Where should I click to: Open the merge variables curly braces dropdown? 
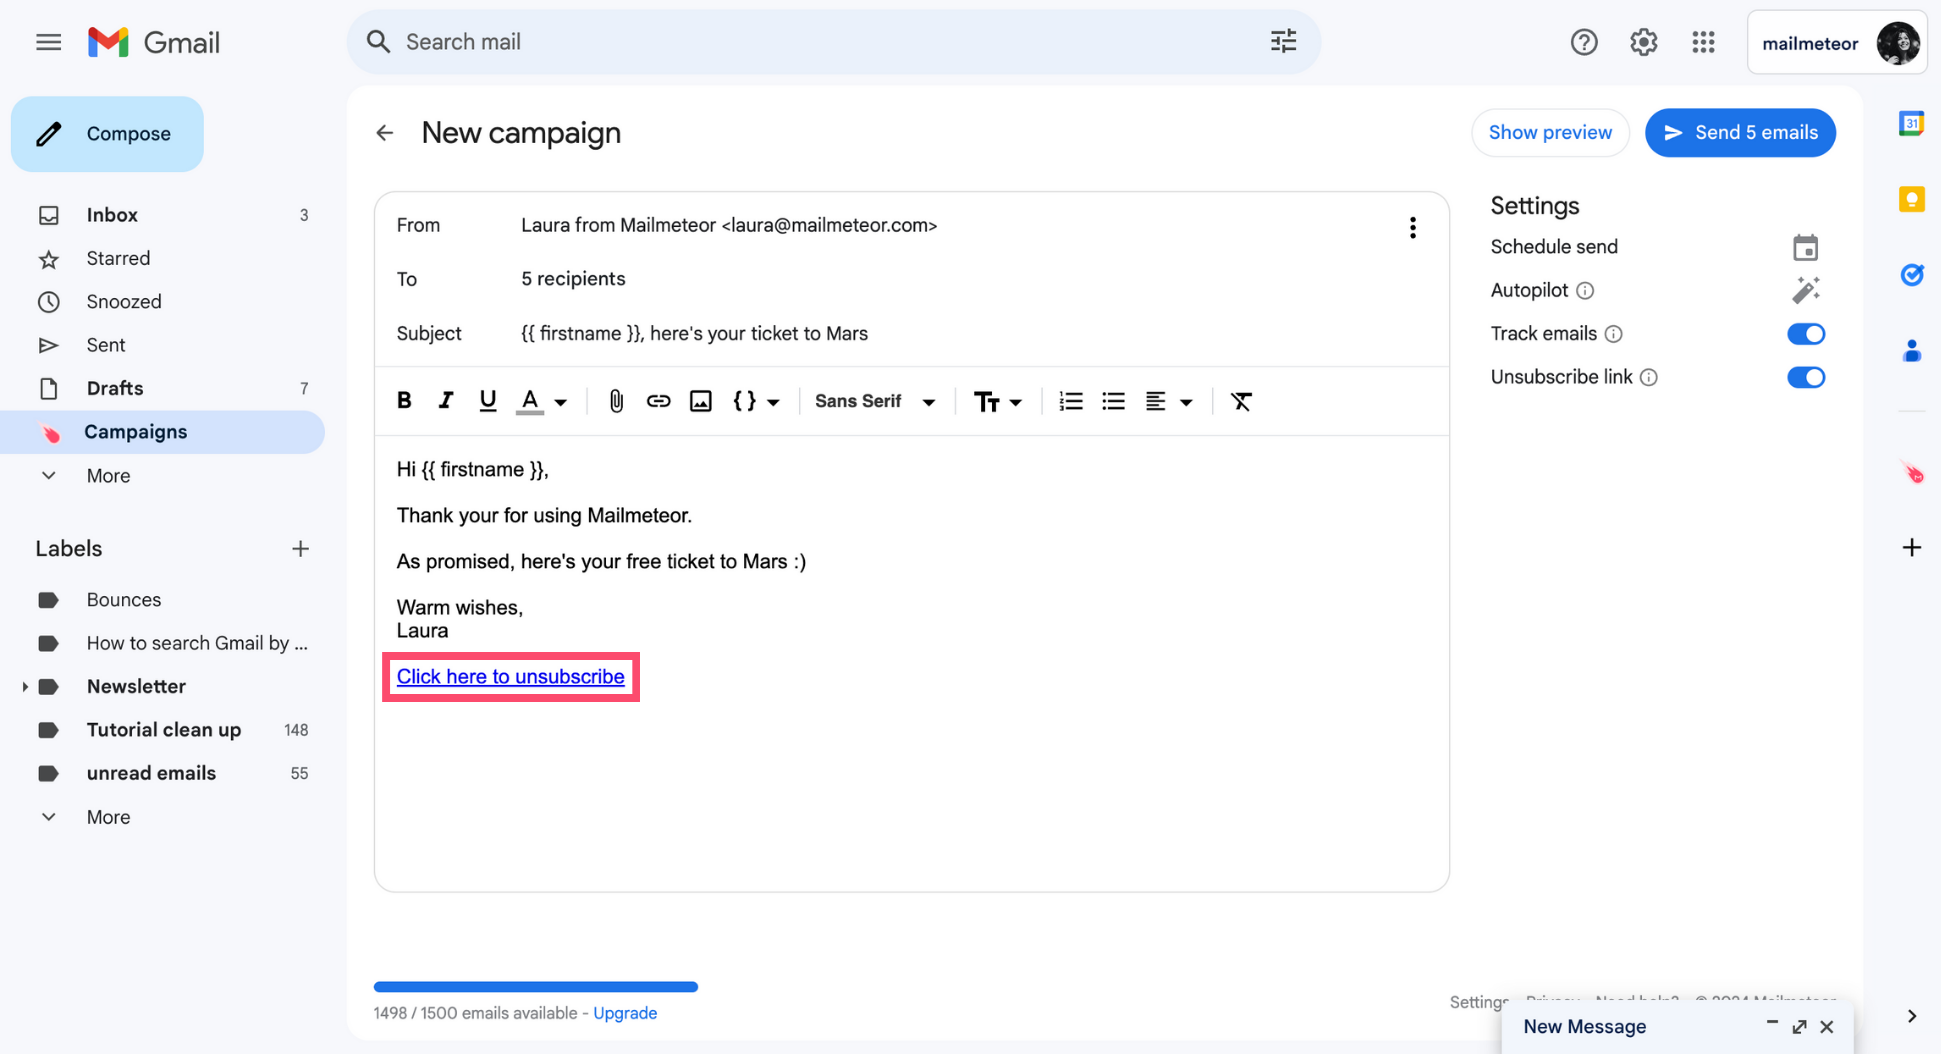click(x=756, y=401)
